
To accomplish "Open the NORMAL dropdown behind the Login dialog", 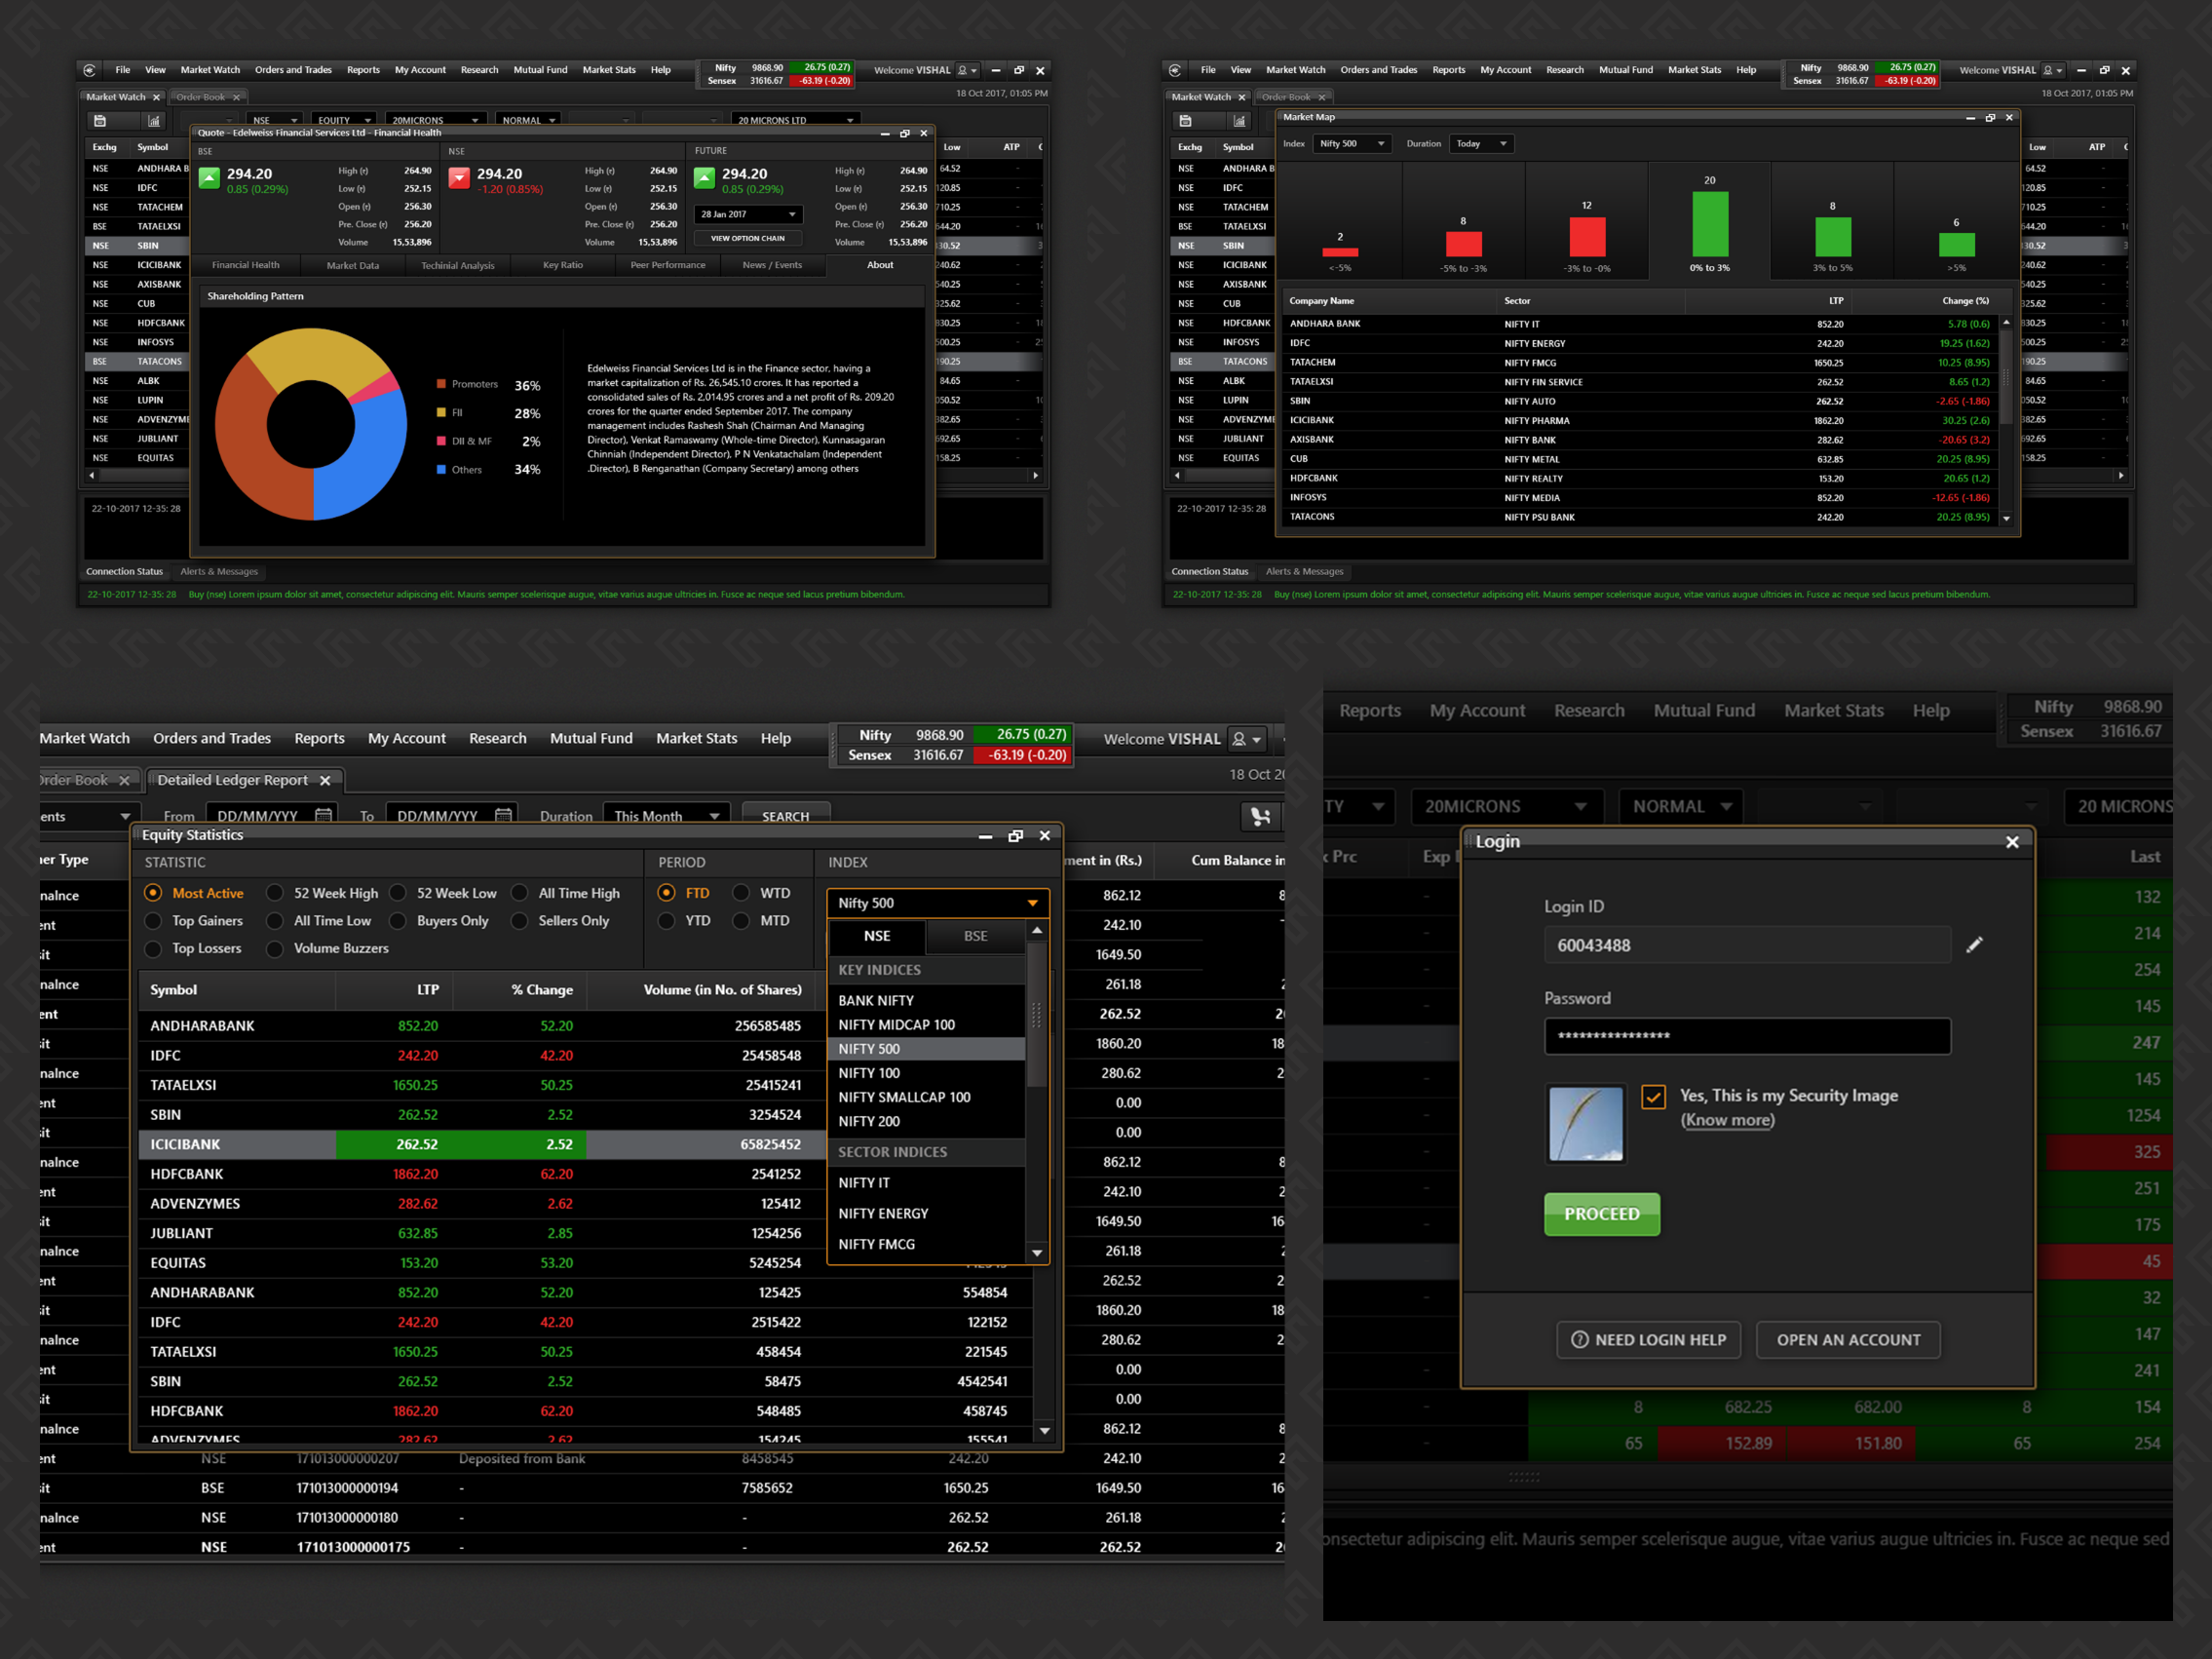I will (x=1682, y=806).
